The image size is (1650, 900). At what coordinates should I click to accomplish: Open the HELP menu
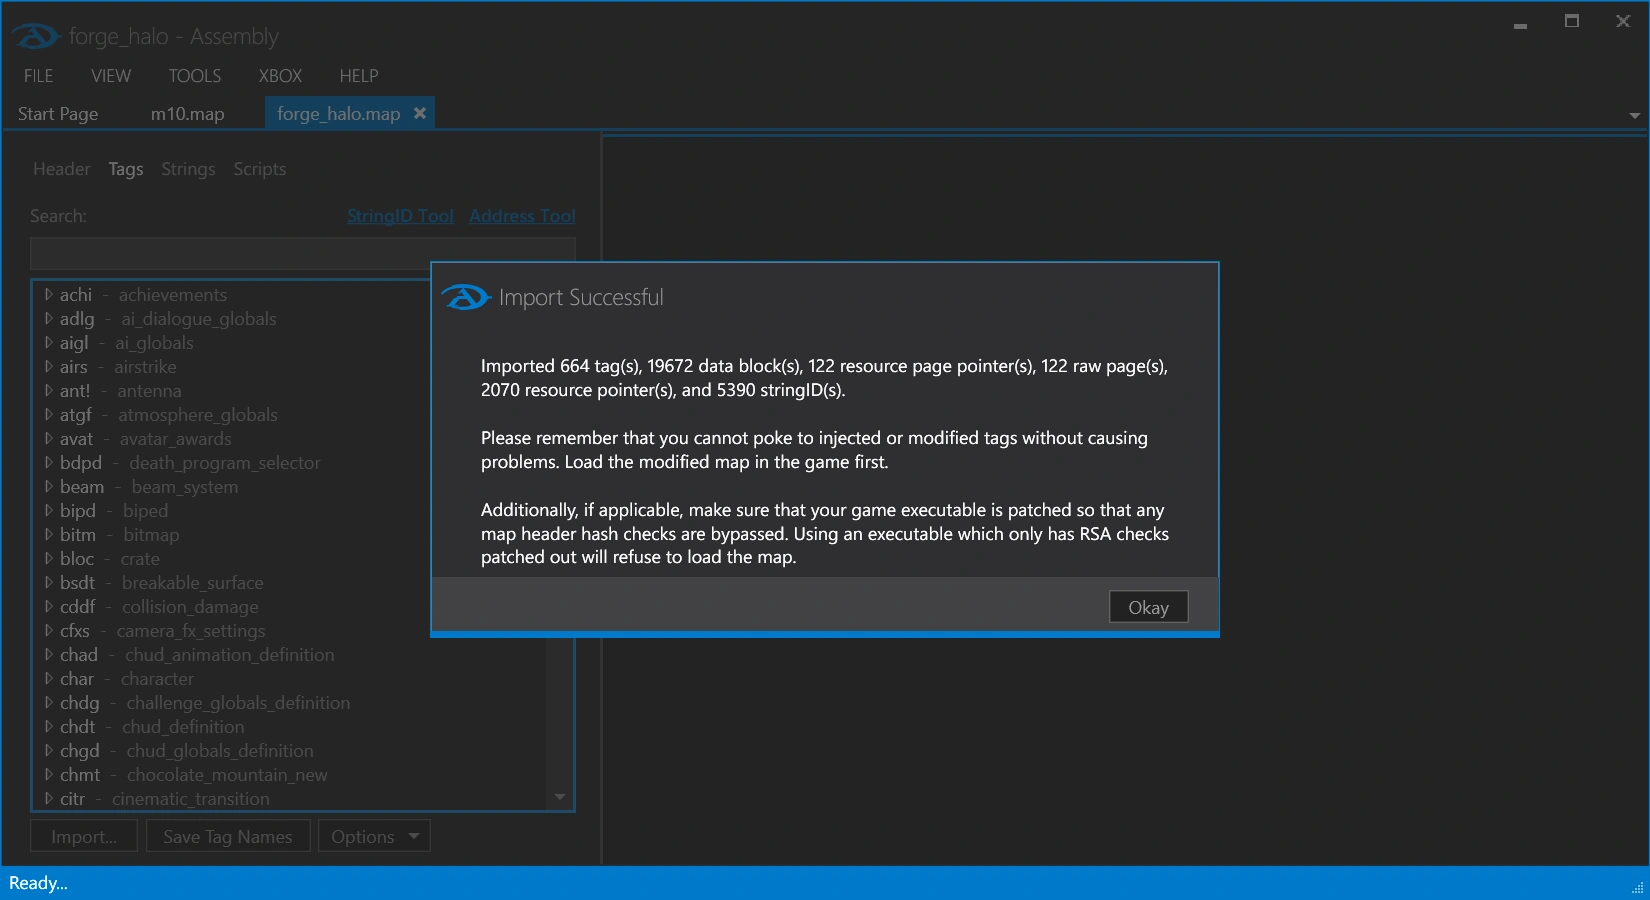pos(359,76)
